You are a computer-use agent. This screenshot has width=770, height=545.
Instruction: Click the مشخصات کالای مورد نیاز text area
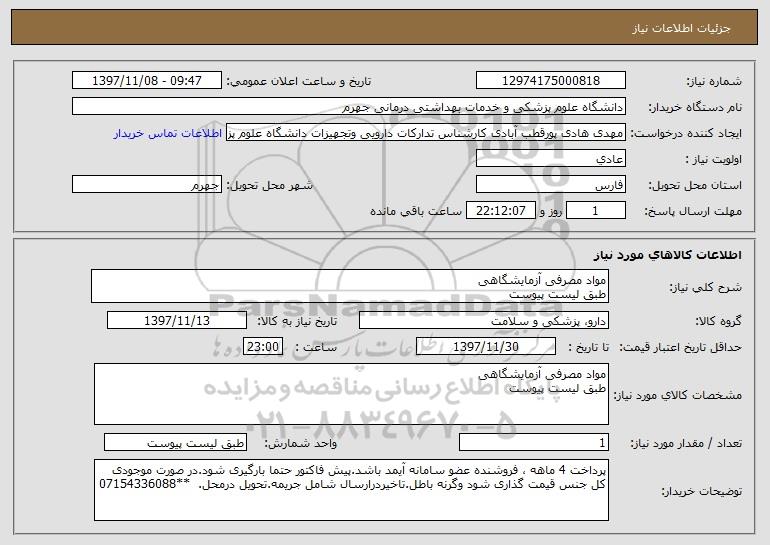[x=351, y=394]
